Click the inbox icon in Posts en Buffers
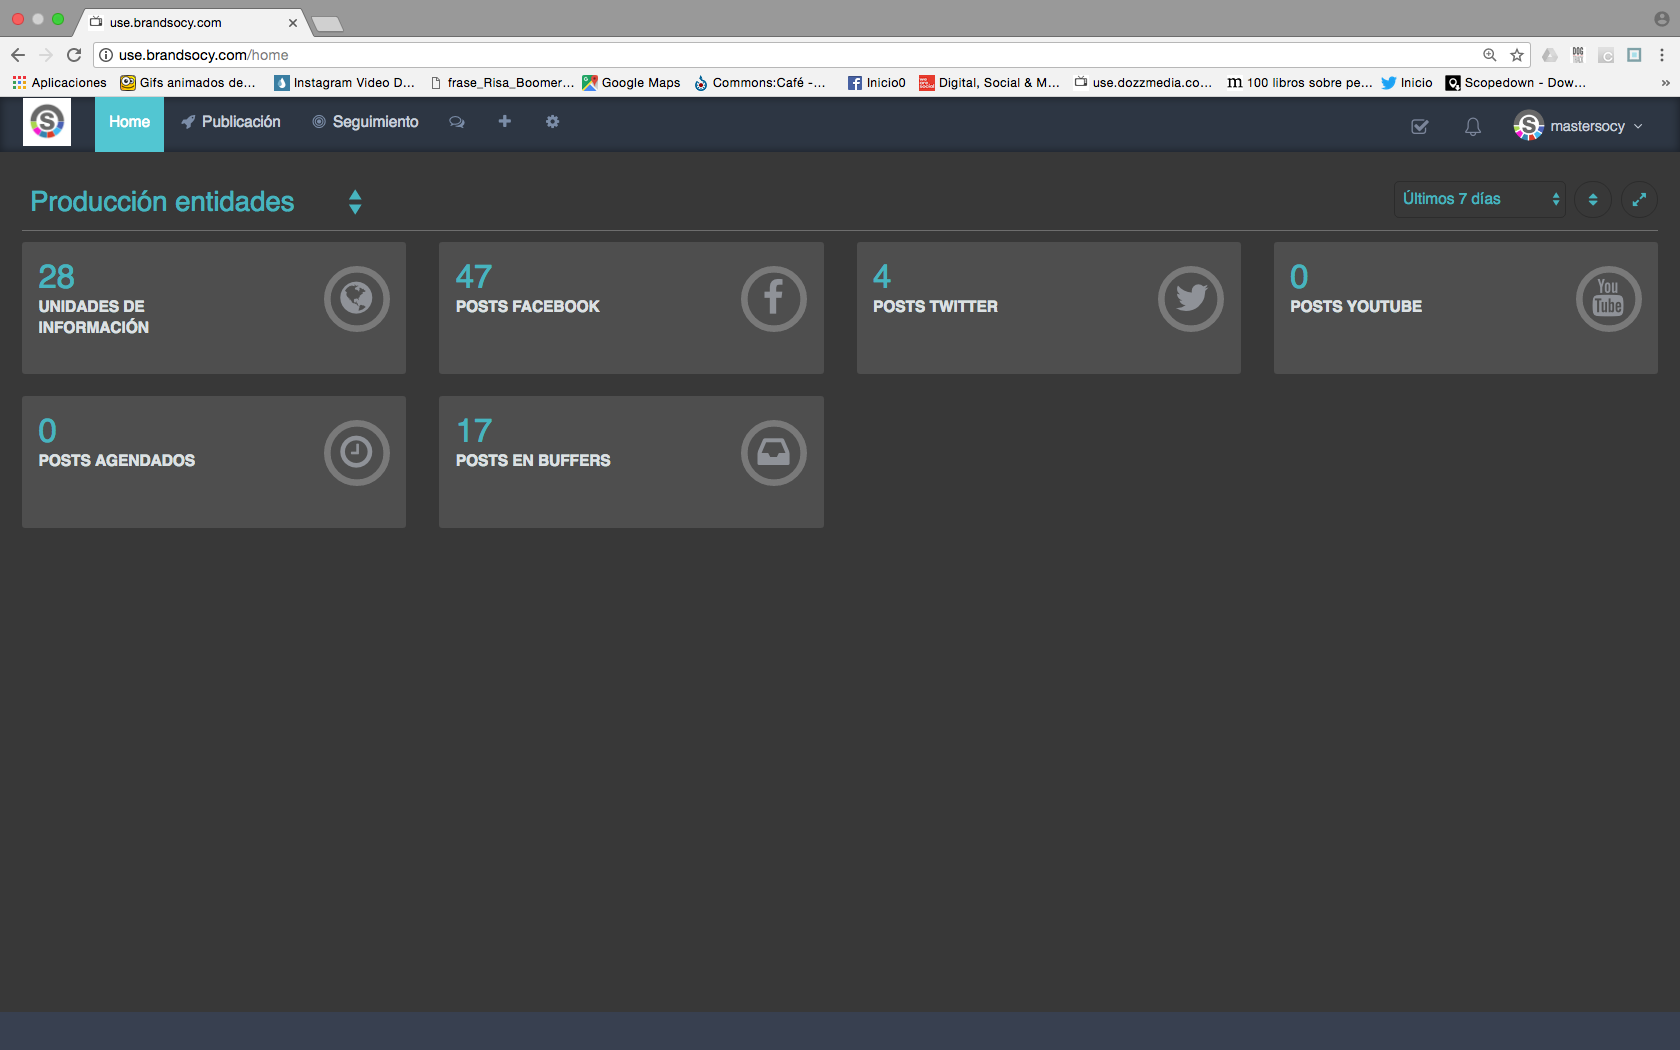This screenshot has width=1680, height=1050. (773, 452)
